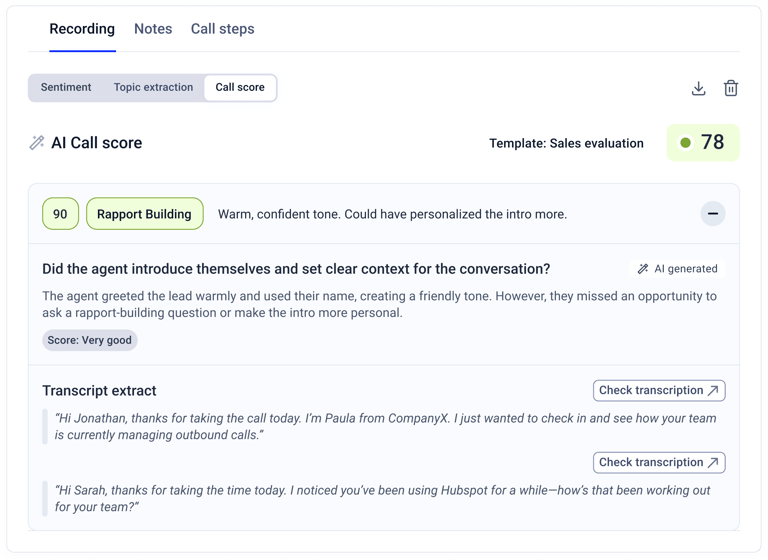Click the Score: Very good chip
This screenshot has height=560, width=768.
(90, 340)
